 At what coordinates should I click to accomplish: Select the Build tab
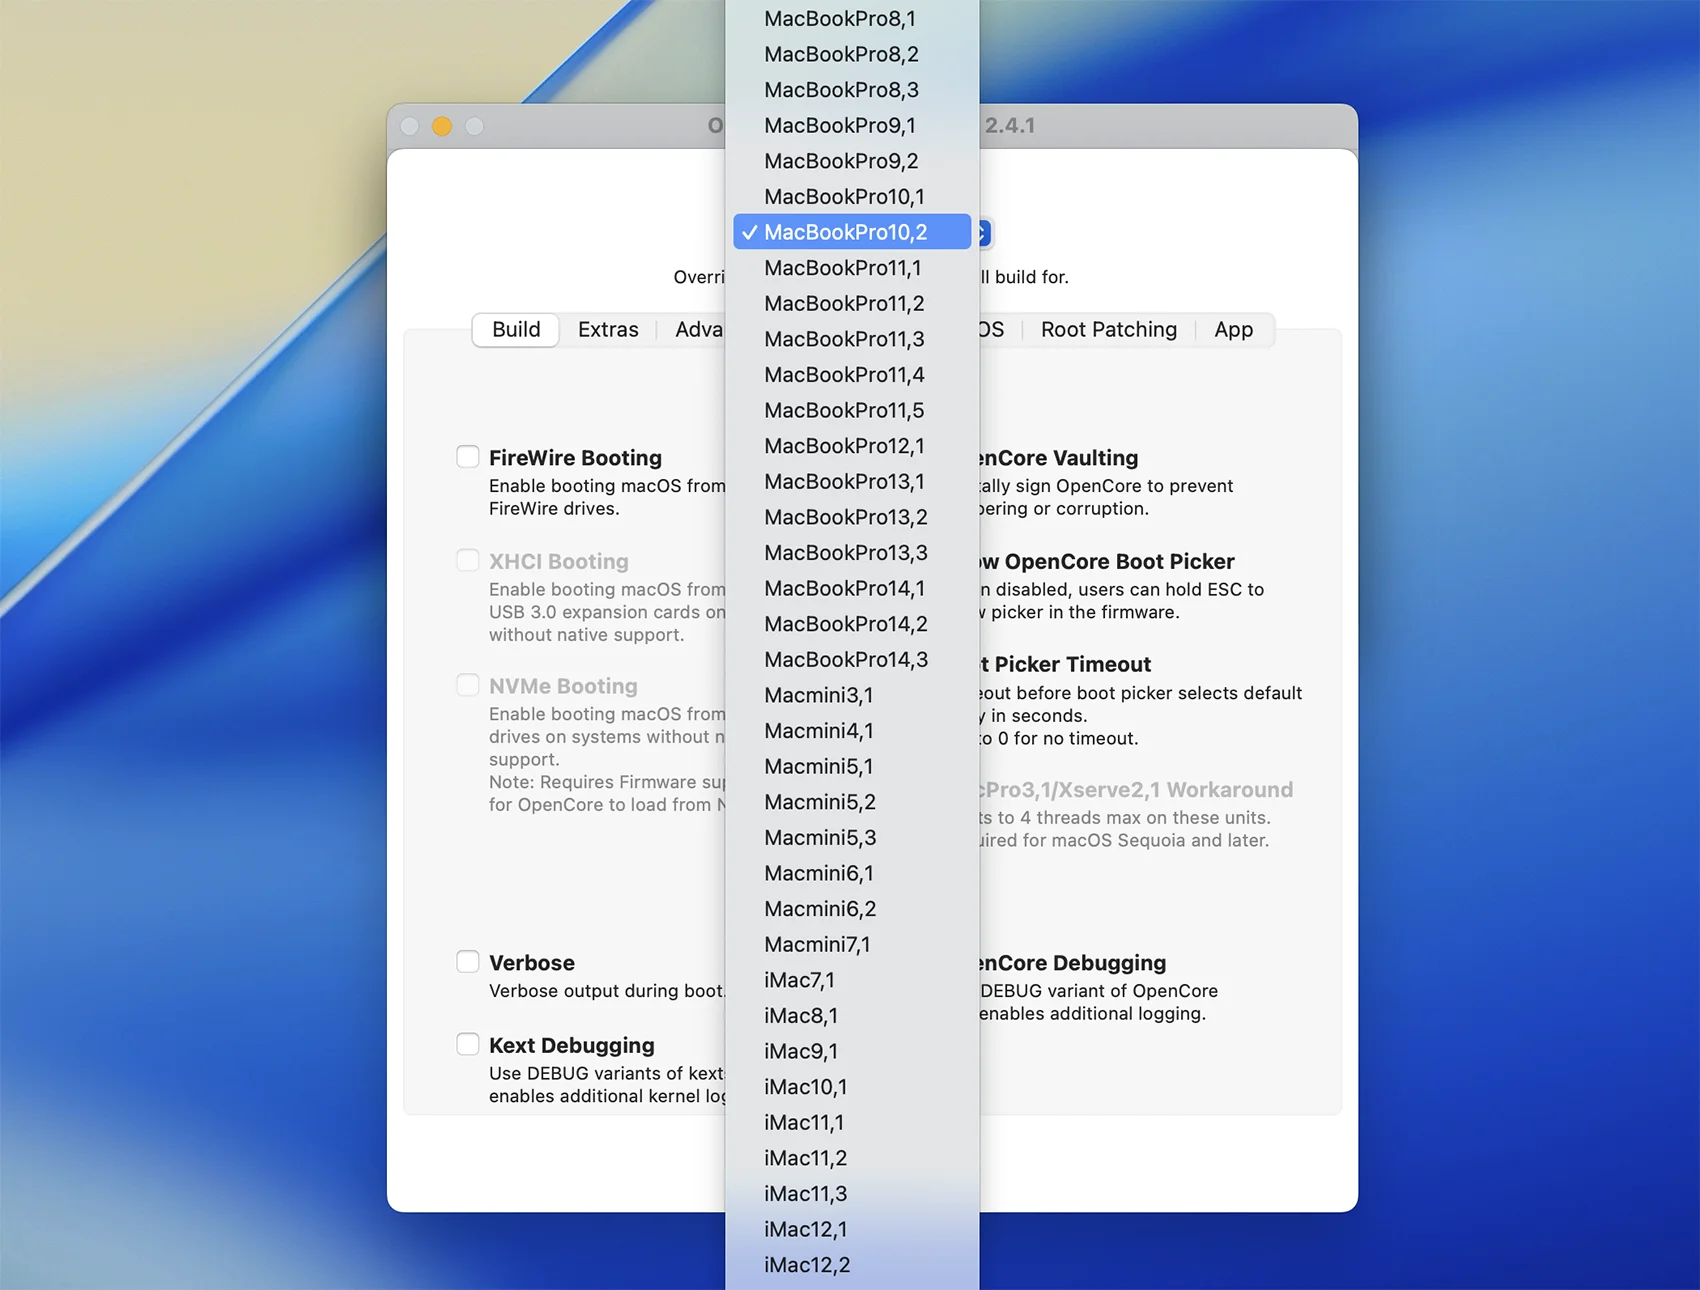tap(516, 330)
